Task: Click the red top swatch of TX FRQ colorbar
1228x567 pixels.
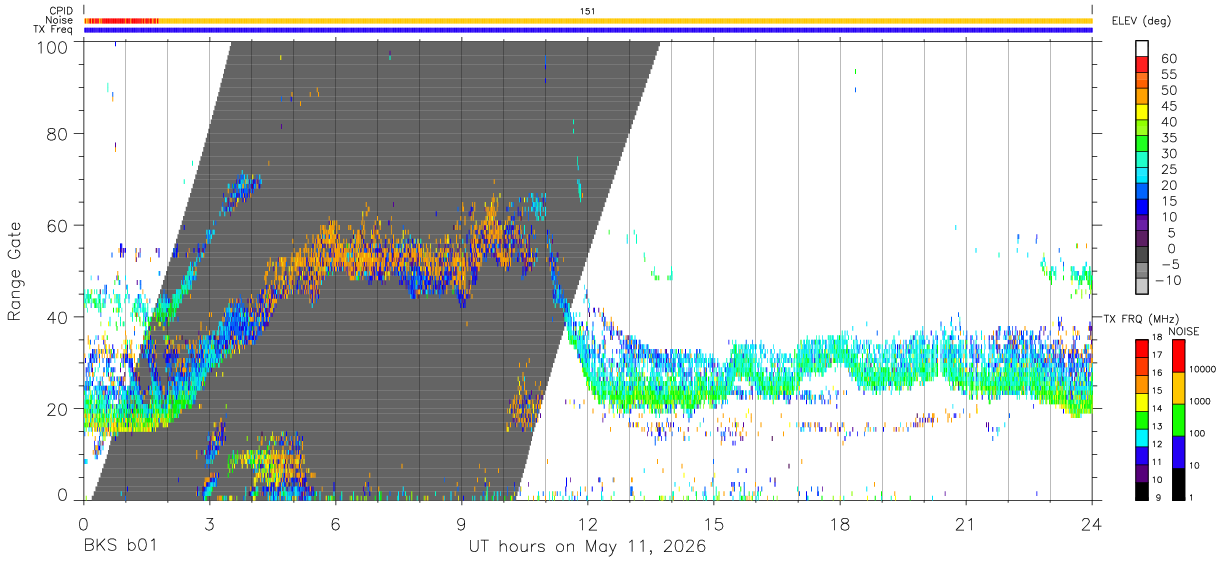Action: click(x=1142, y=347)
